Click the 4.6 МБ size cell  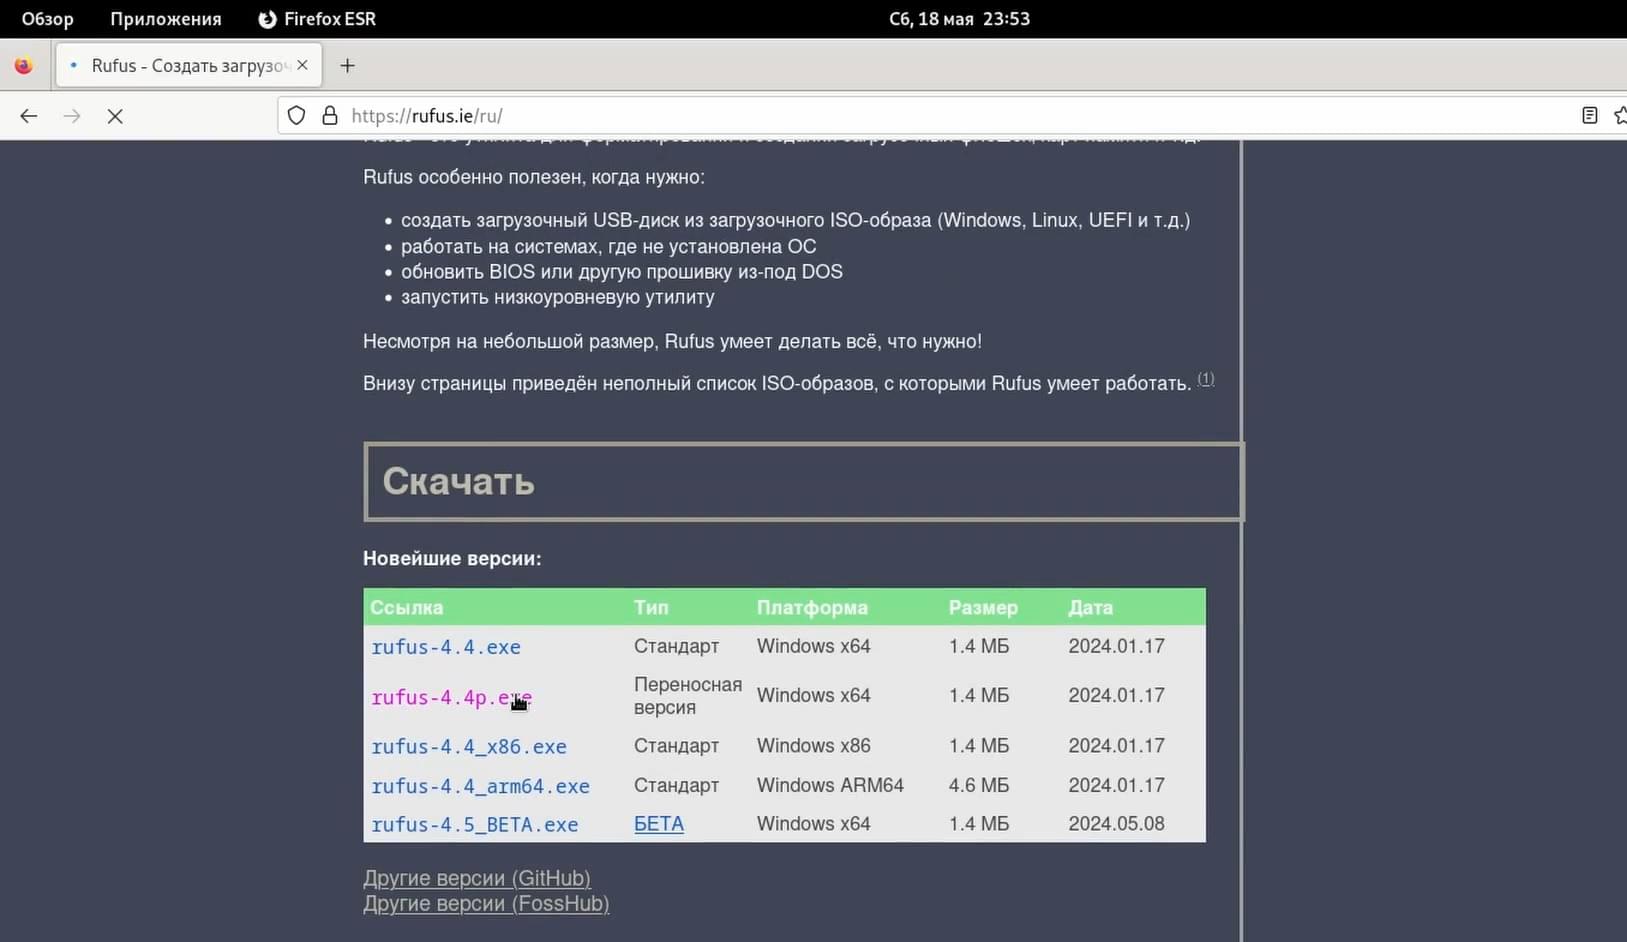tap(979, 785)
